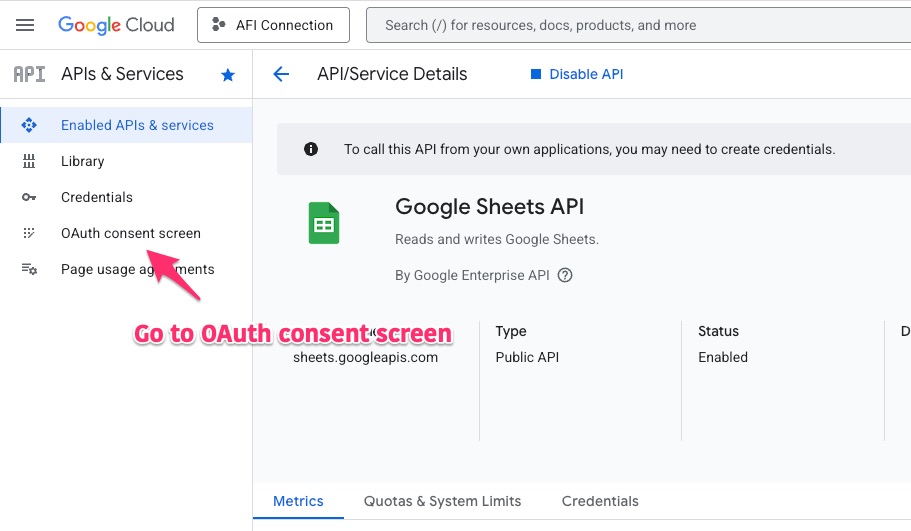Click the back arrow to previous page
911x531 pixels.
281,74
